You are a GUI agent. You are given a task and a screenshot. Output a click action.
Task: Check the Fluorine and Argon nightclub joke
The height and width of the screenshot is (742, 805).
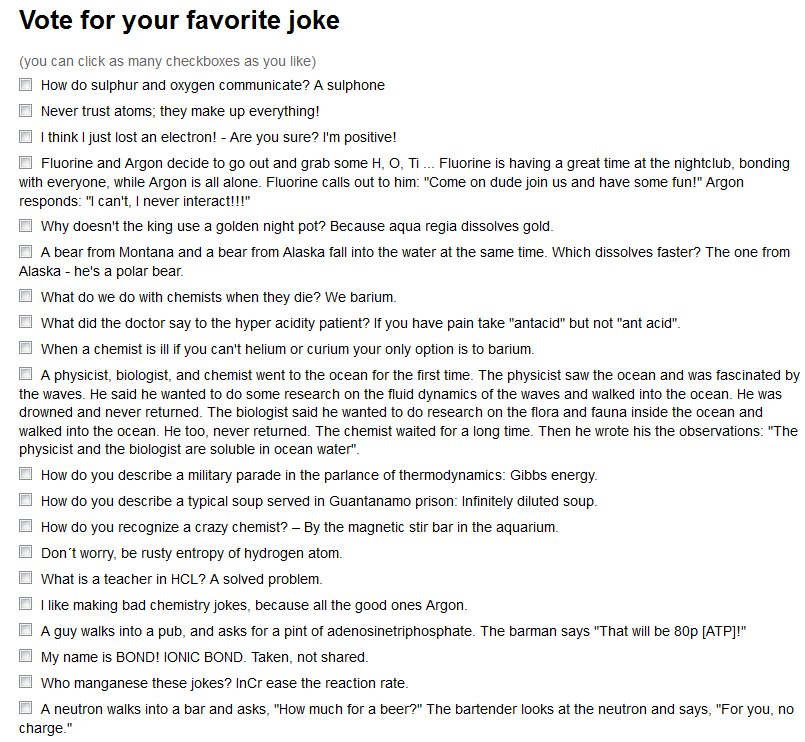[26, 163]
